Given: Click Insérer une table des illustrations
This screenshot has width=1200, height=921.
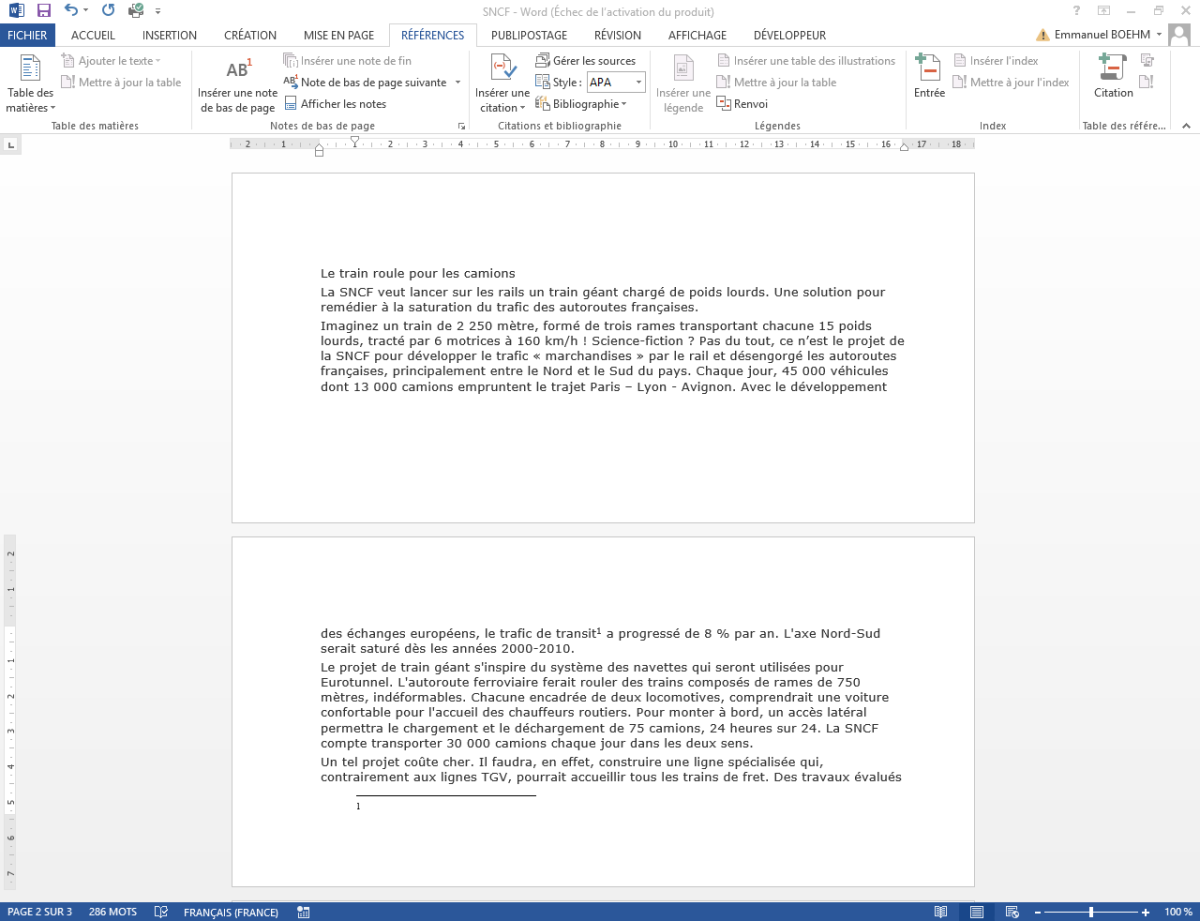Looking at the screenshot, I should point(806,61).
